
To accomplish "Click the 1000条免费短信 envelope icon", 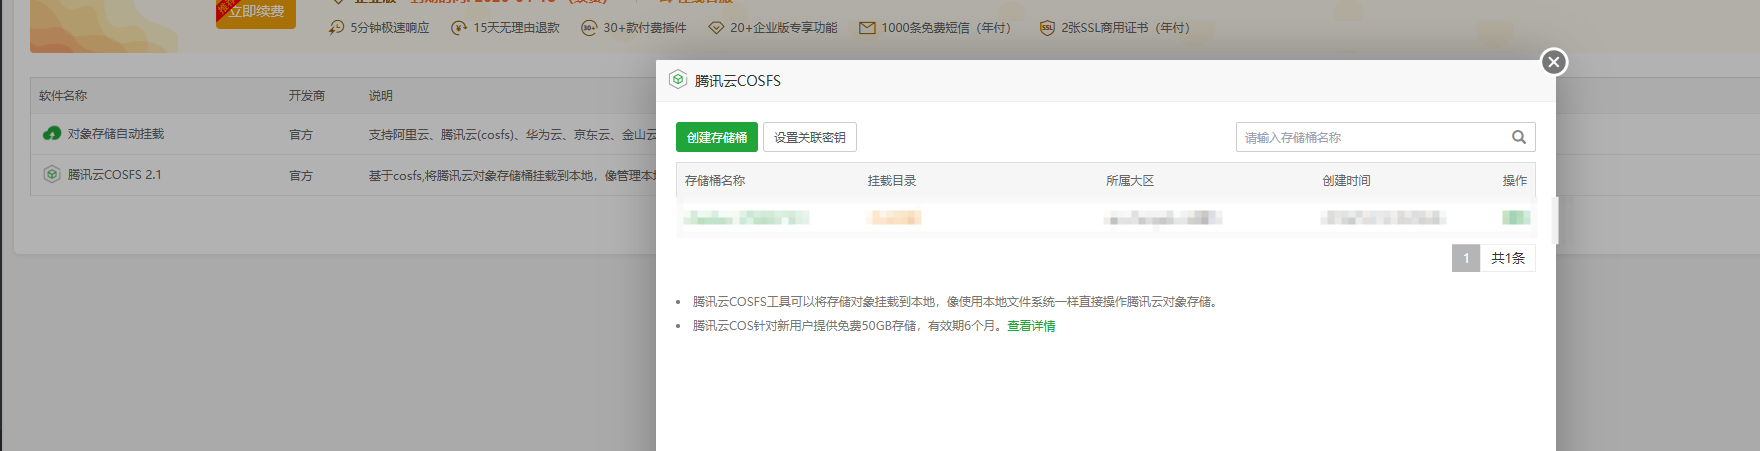I will click(x=867, y=27).
